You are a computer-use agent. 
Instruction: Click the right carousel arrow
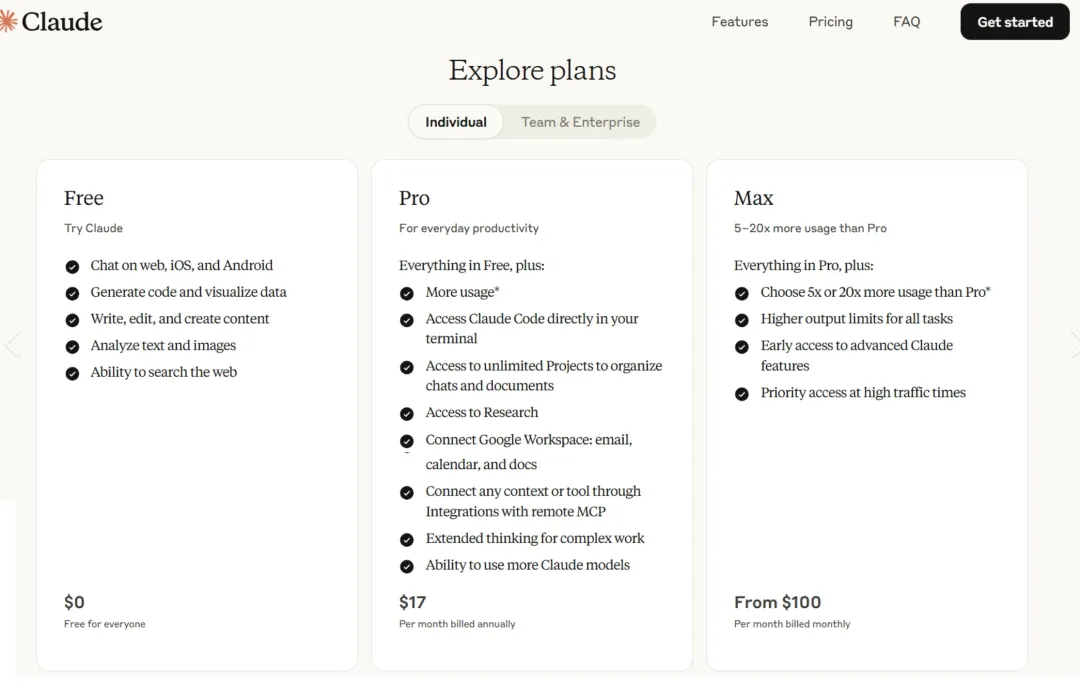[x=1074, y=343]
